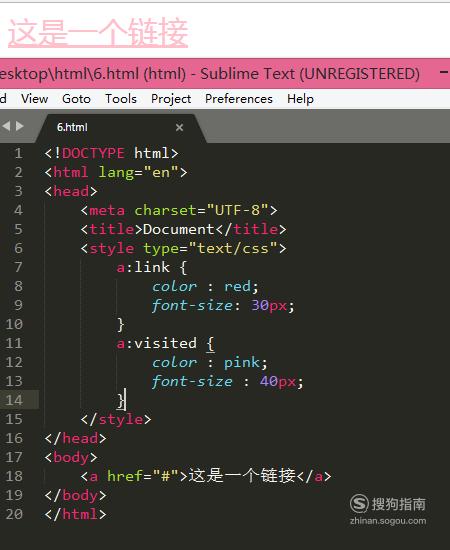Click the a:link selector
450x550 pixels.
(143, 267)
